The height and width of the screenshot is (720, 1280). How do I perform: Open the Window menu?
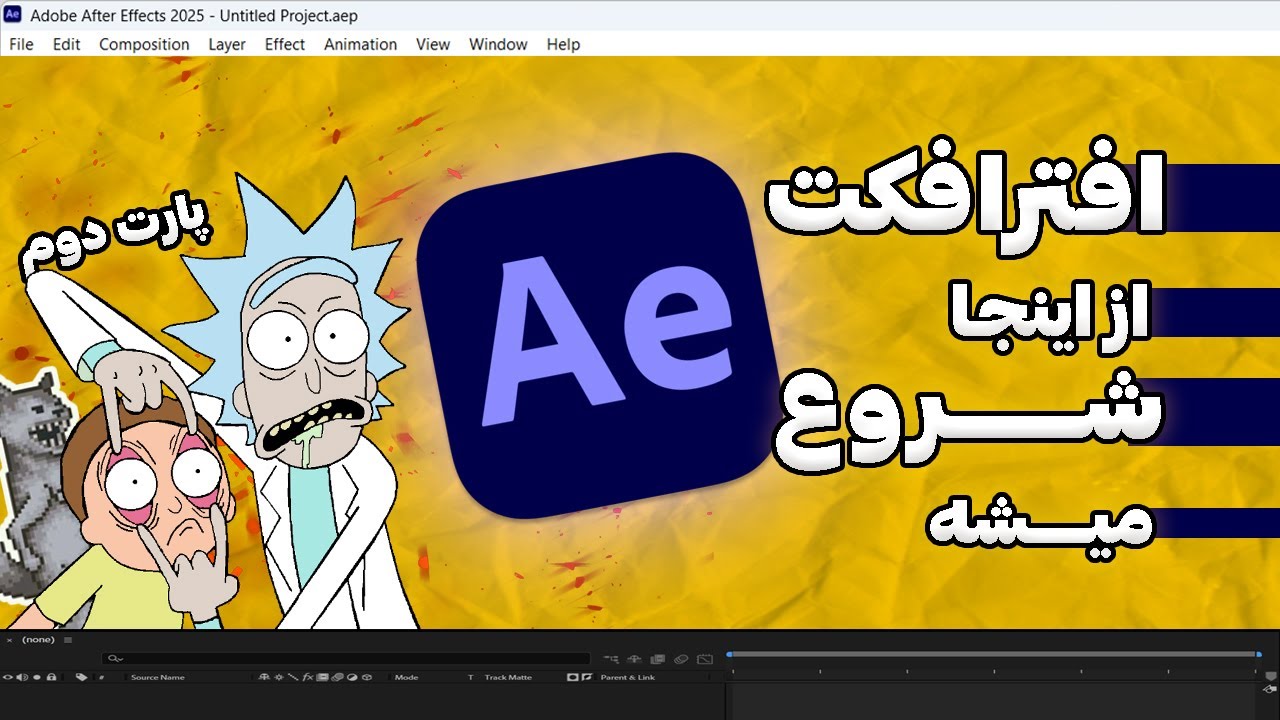coord(498,44)
